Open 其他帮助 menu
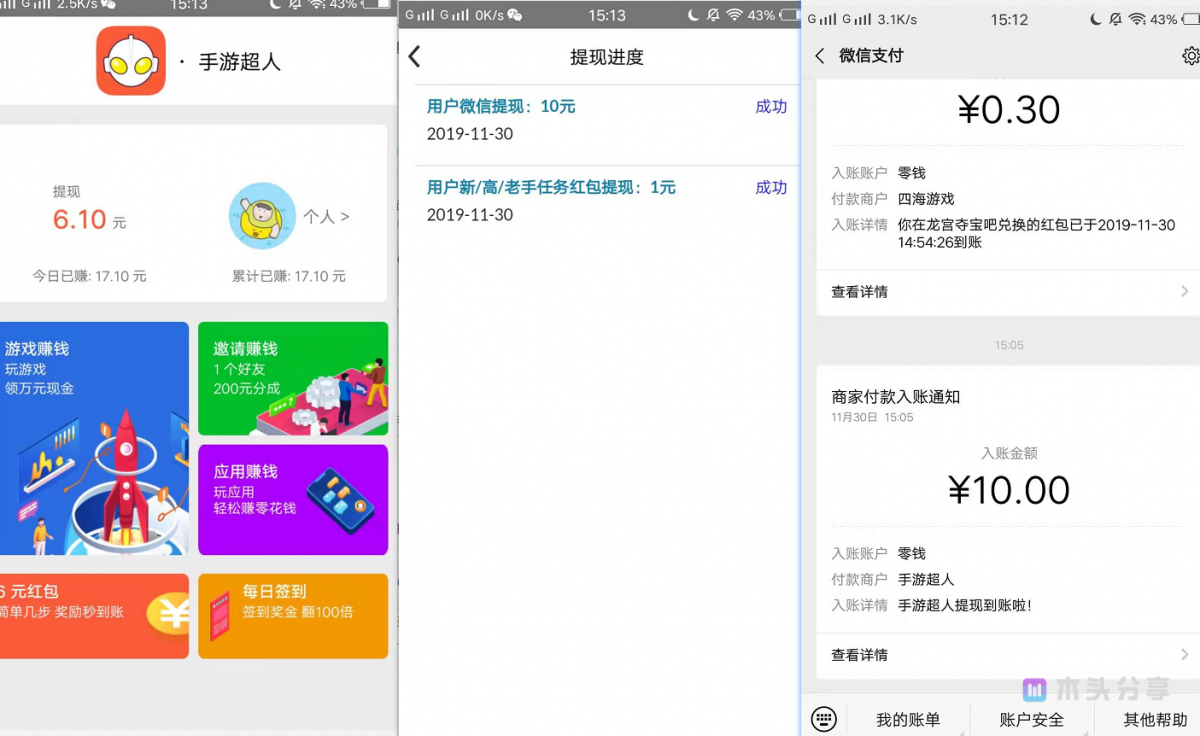This screenshot has width=1200, height=736. pos(1155,720)
